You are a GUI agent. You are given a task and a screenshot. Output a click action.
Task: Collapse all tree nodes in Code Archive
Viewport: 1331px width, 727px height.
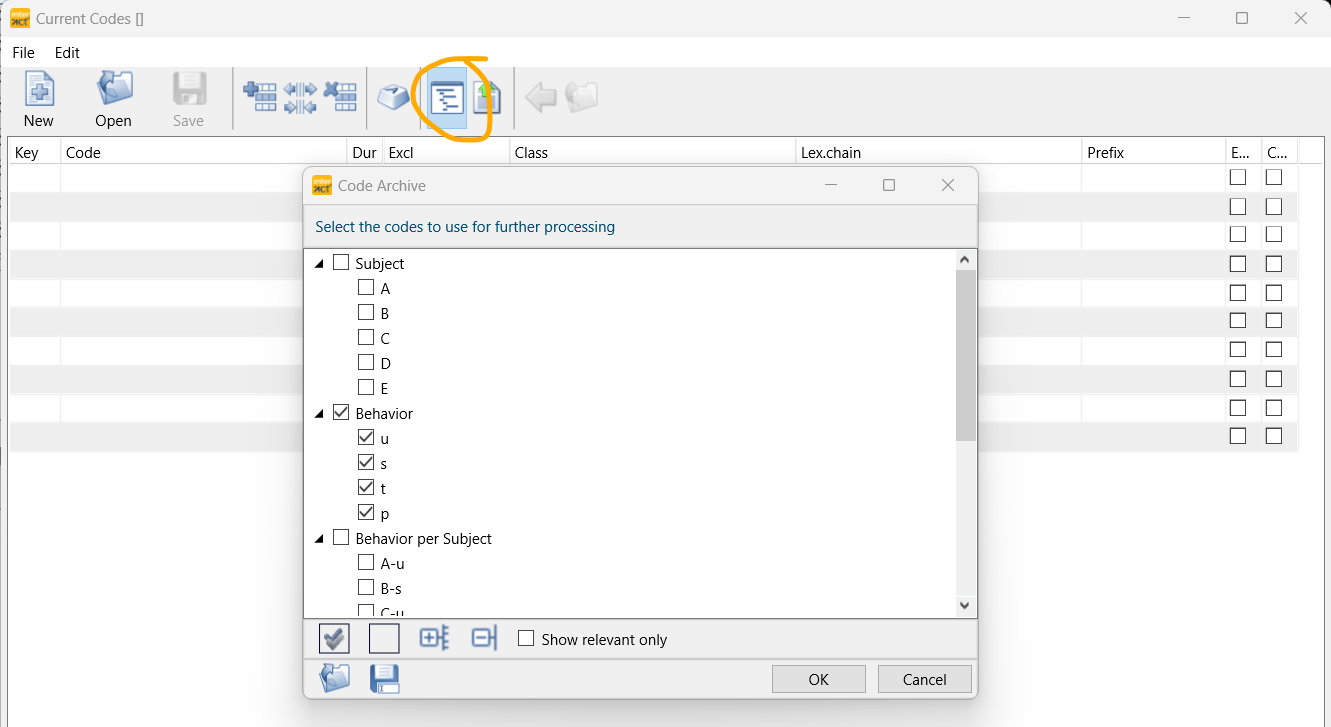[x=484, y=638]
